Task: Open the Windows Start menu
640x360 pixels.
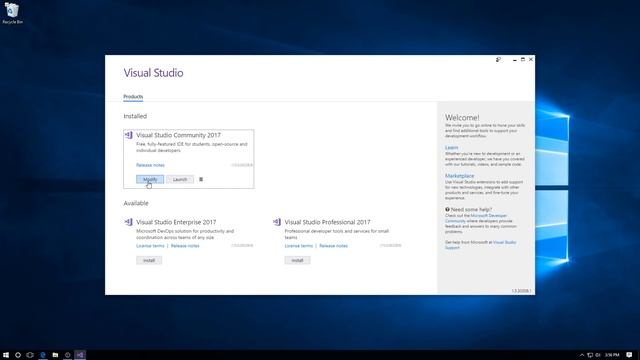Action: coord(6,355)
